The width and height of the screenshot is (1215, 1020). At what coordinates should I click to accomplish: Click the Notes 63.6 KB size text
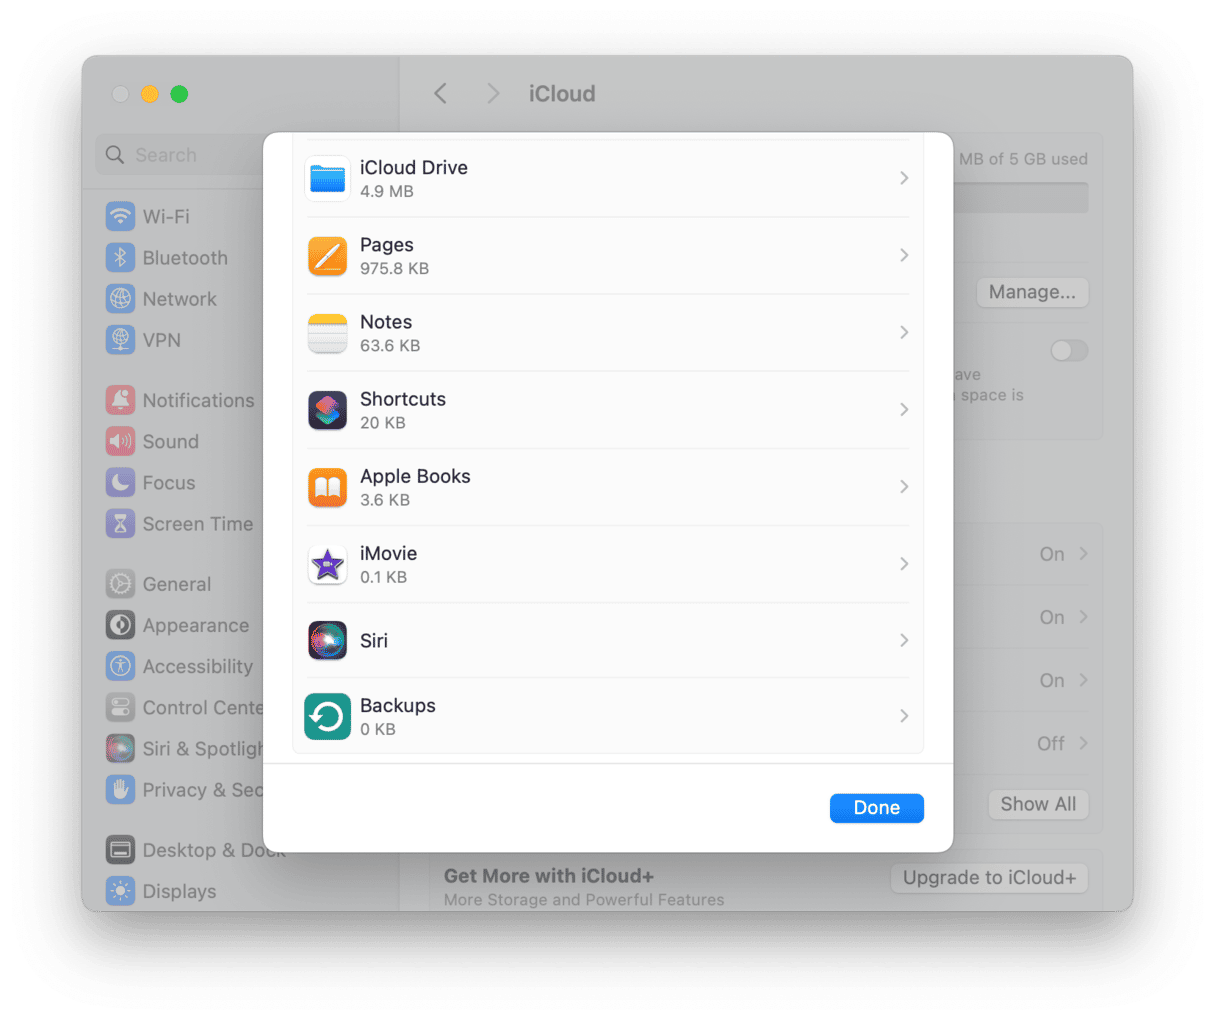pos(390,345)
